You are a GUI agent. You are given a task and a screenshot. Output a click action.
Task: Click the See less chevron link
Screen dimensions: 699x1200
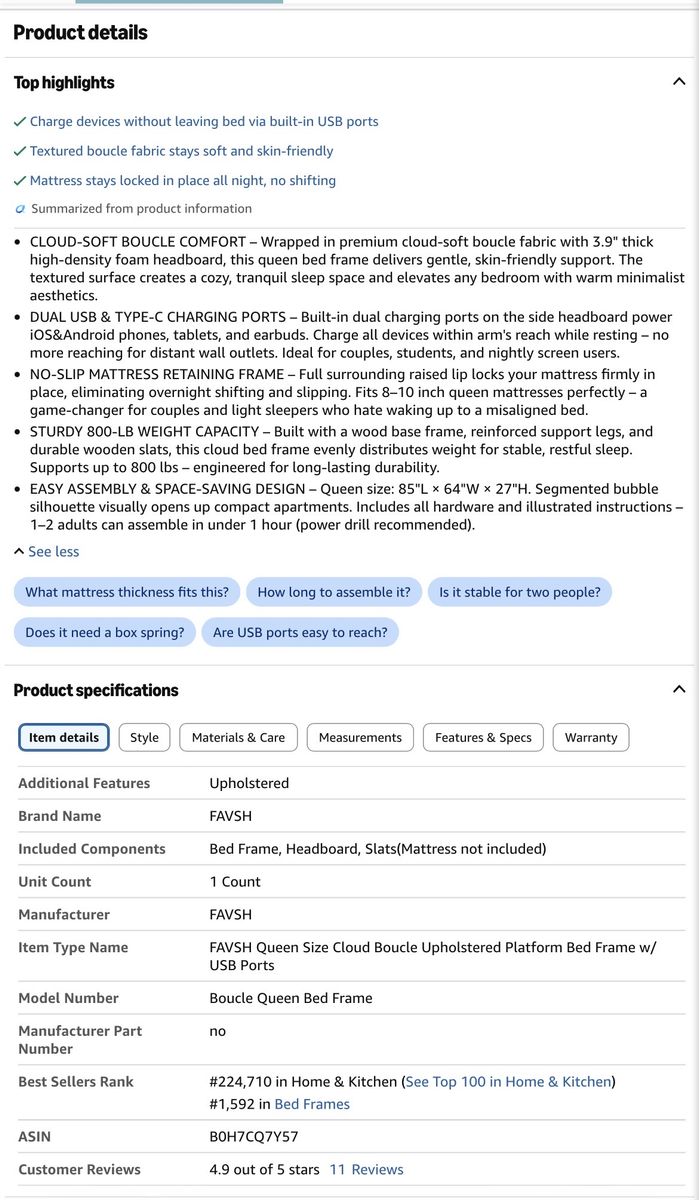pos(46,551)
